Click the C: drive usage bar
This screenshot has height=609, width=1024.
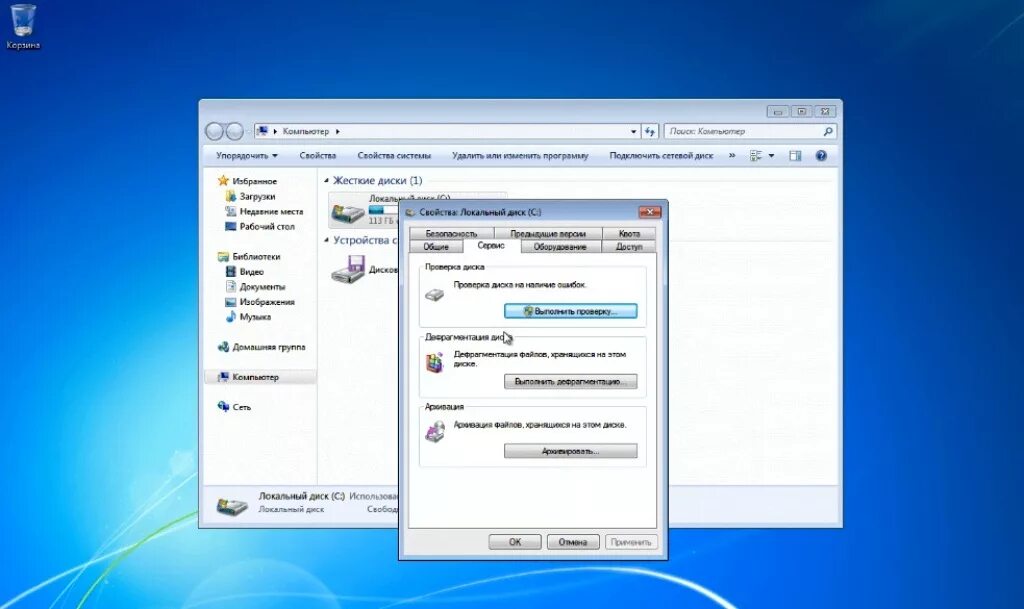pos(383,210)
